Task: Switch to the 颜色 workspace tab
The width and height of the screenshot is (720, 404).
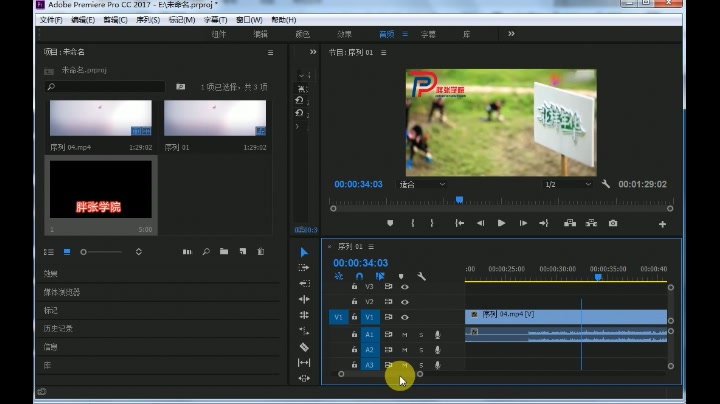Action: point(302,34)
